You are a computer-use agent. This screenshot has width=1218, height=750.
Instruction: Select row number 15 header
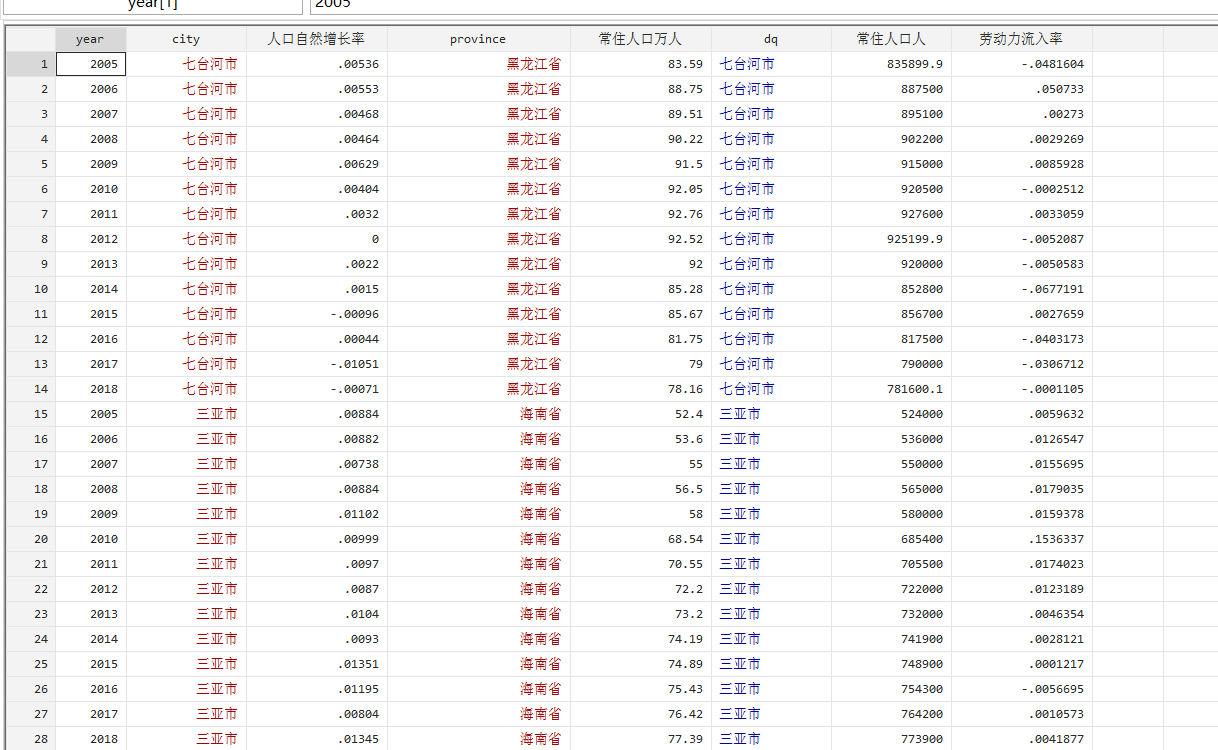tap(31, 414)
